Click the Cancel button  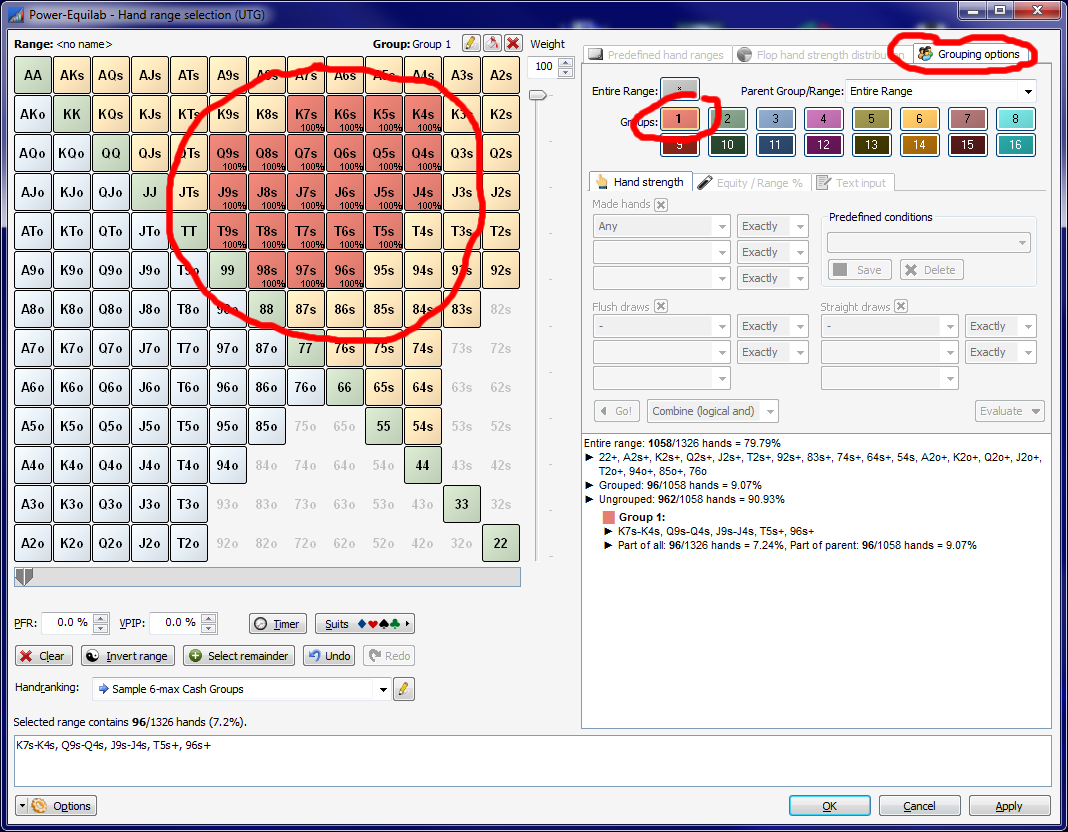919,805
